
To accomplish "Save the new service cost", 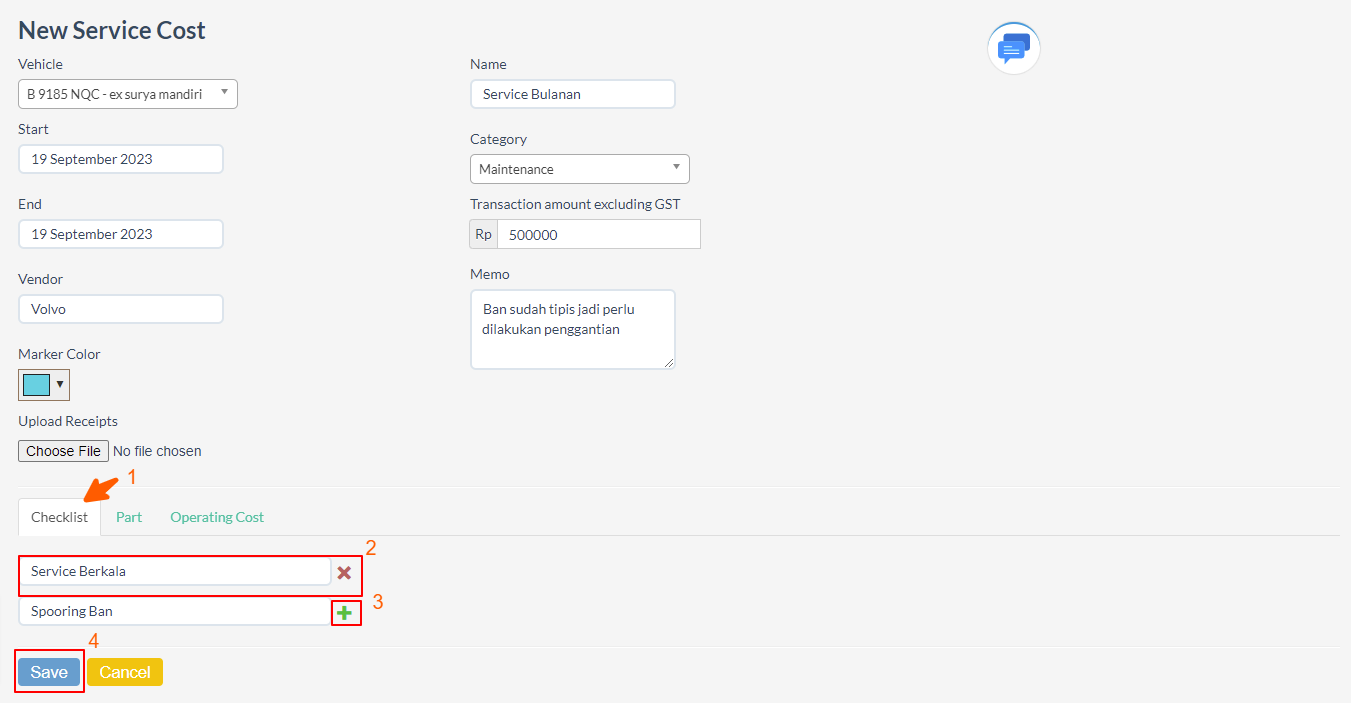I will pos(49,672).
